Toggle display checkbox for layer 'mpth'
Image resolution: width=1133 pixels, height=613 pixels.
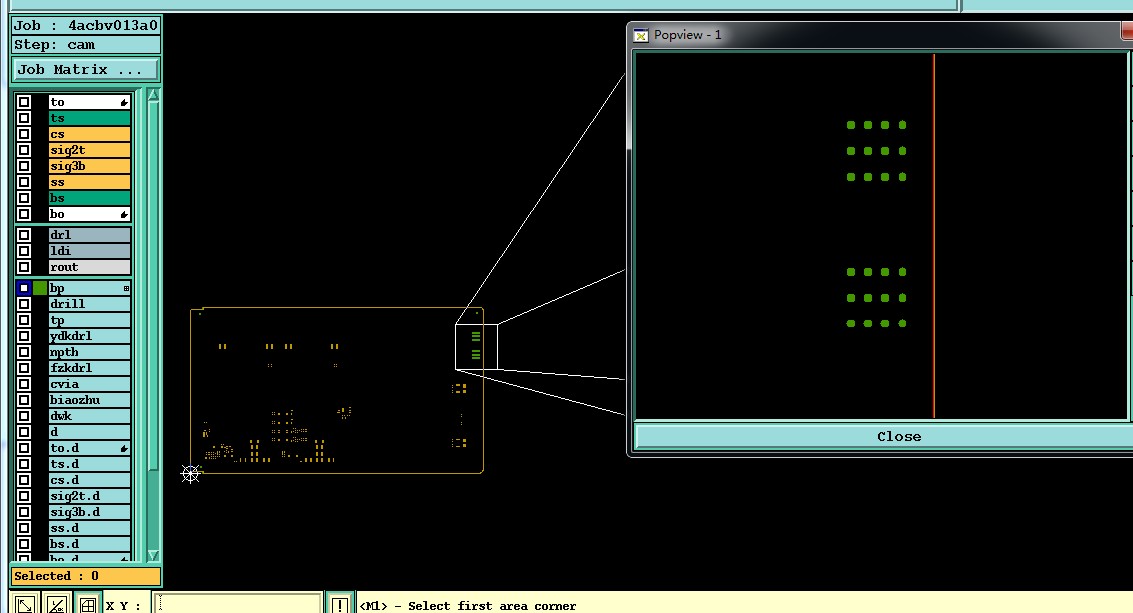click(24, 352)
